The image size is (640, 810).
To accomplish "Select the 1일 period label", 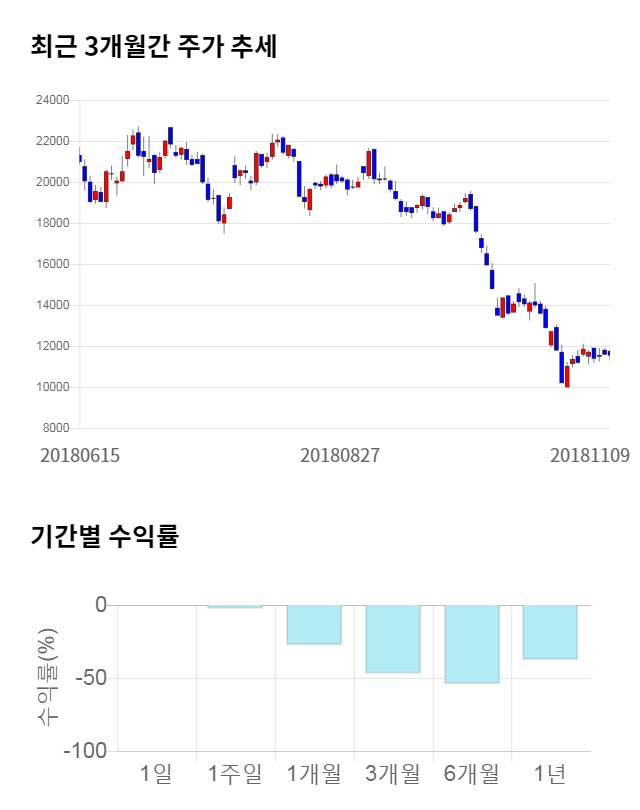I will click(156, 773).
